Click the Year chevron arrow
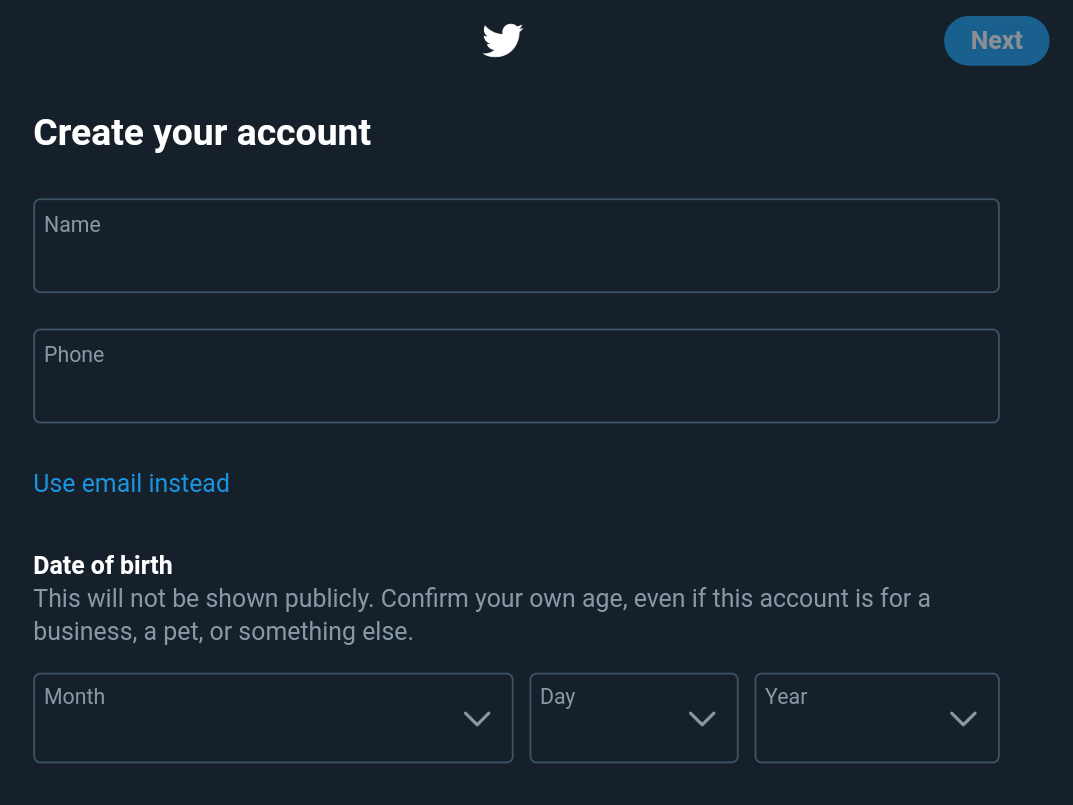 tap(963, 719)
